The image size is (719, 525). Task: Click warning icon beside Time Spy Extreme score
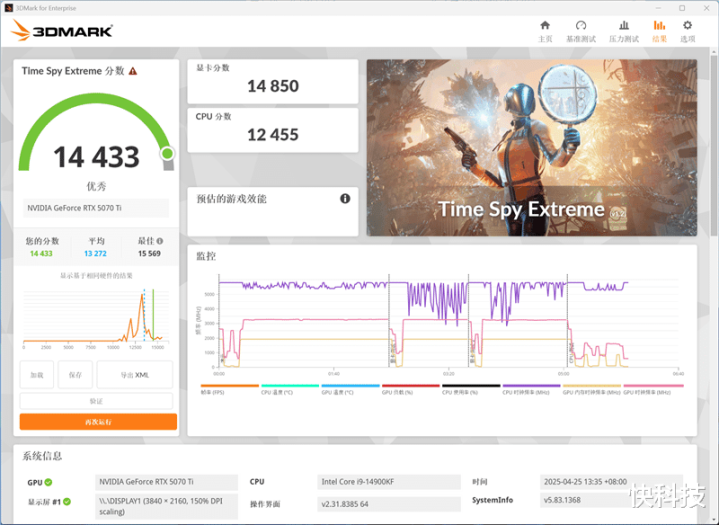click(x=133, y=71)
